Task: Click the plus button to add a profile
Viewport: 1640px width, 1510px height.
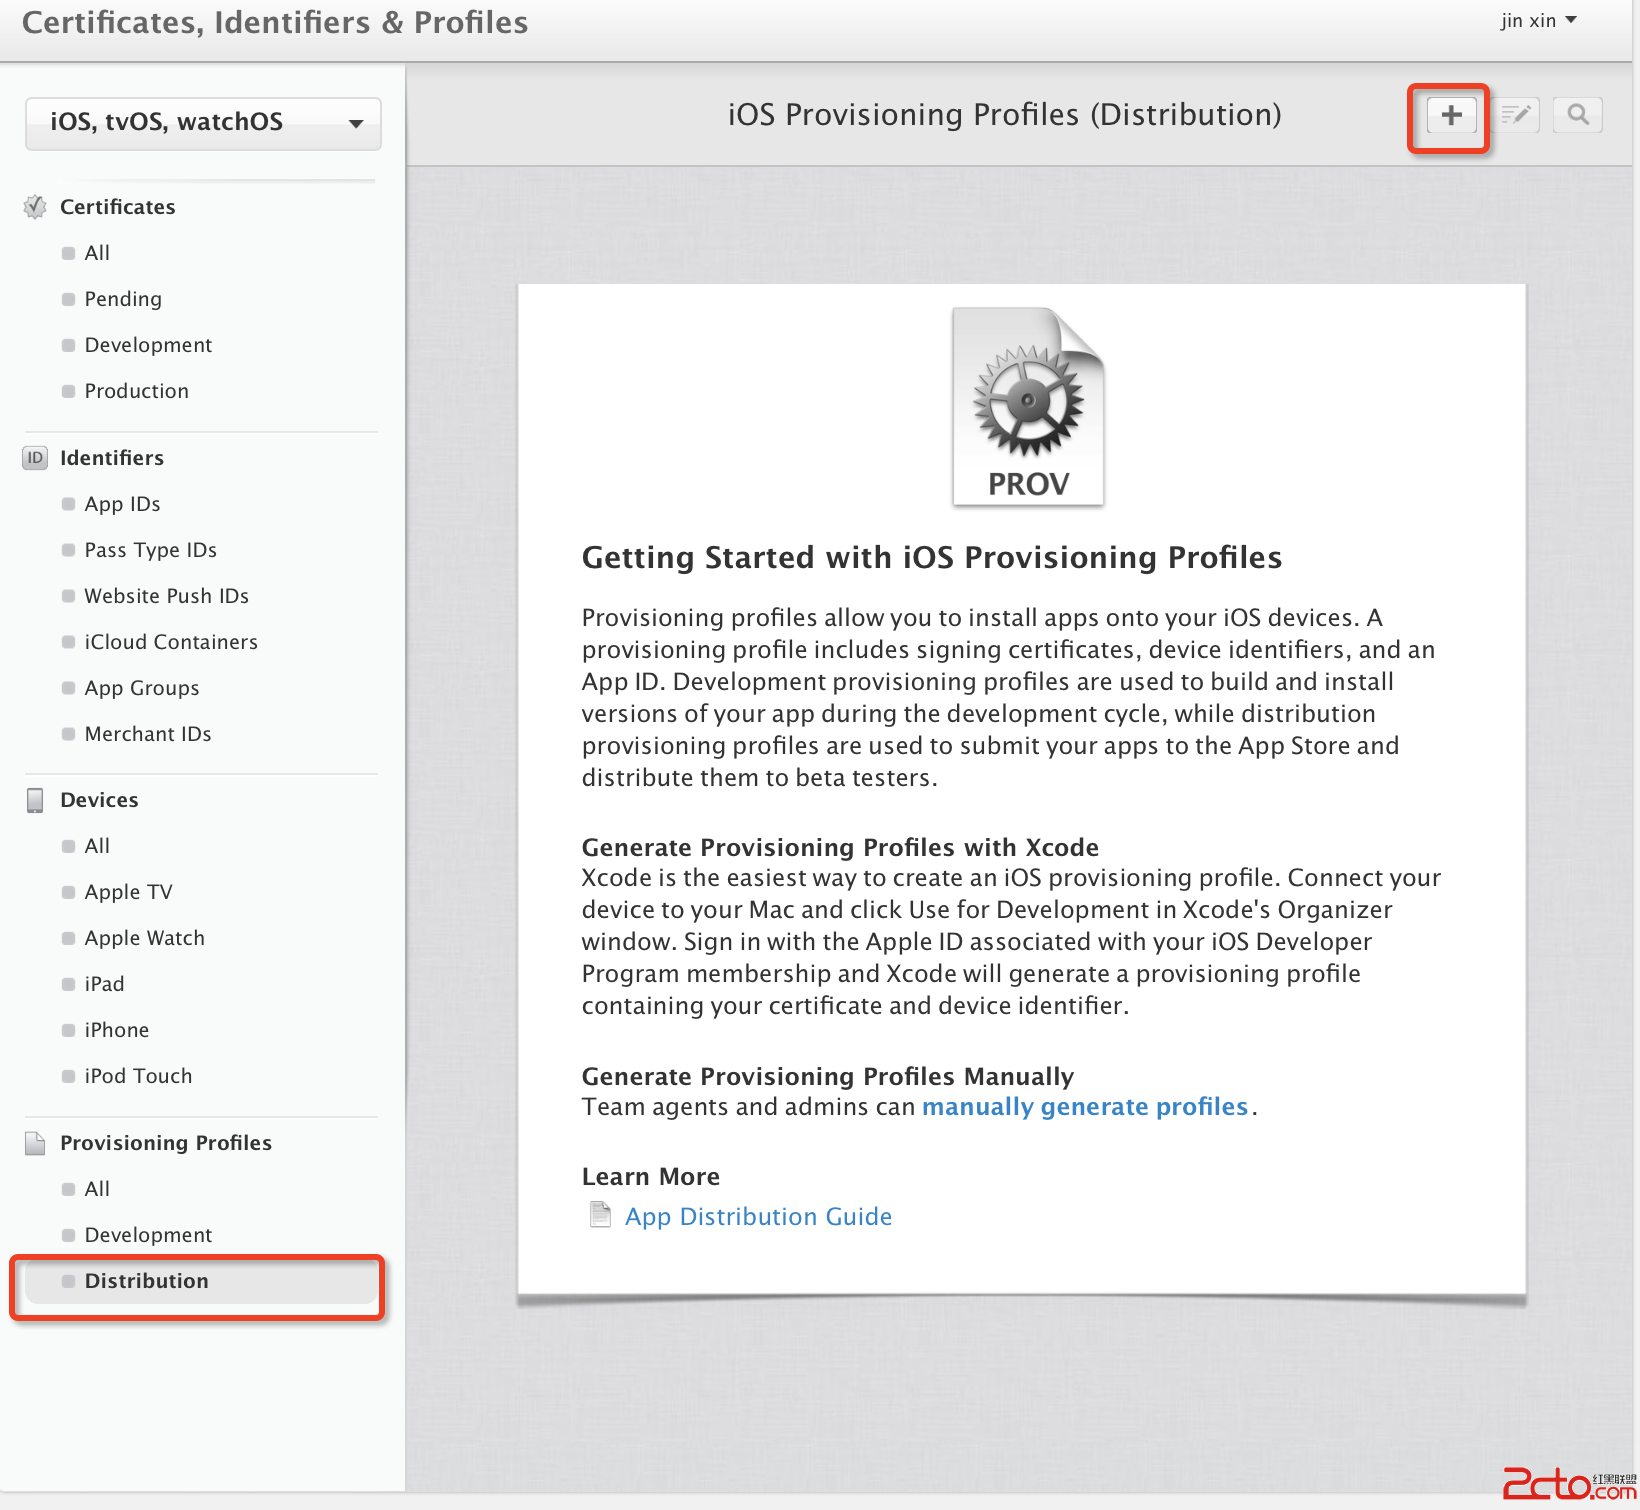Action: tap(1451, 116)
